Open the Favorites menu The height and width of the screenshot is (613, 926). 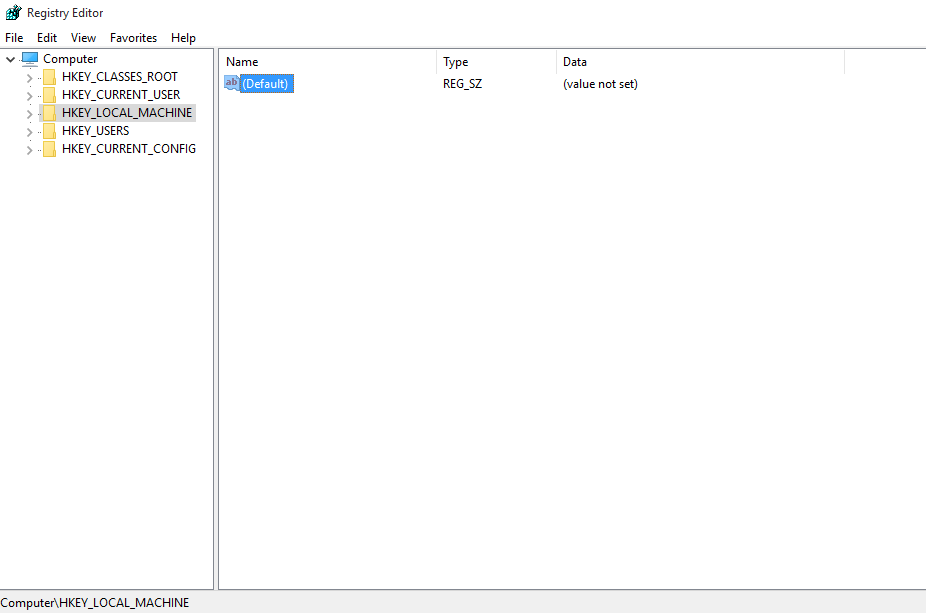click(133, 37)
